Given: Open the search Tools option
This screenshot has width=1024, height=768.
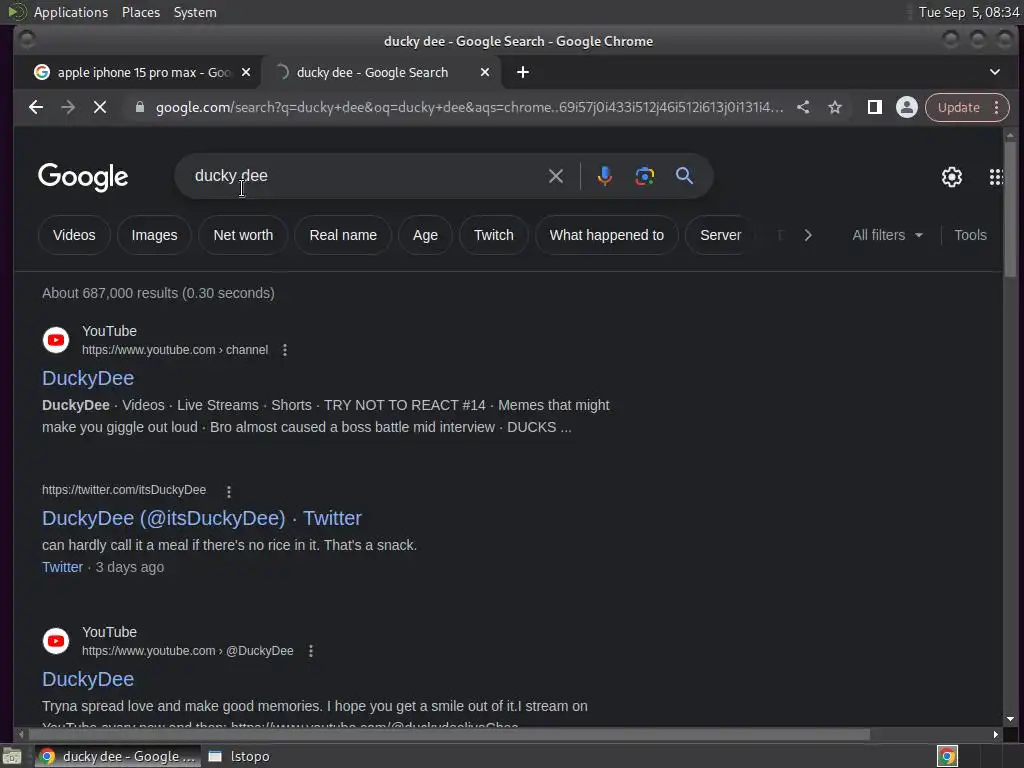Looking at the screenshot, I should click(970, 235).
